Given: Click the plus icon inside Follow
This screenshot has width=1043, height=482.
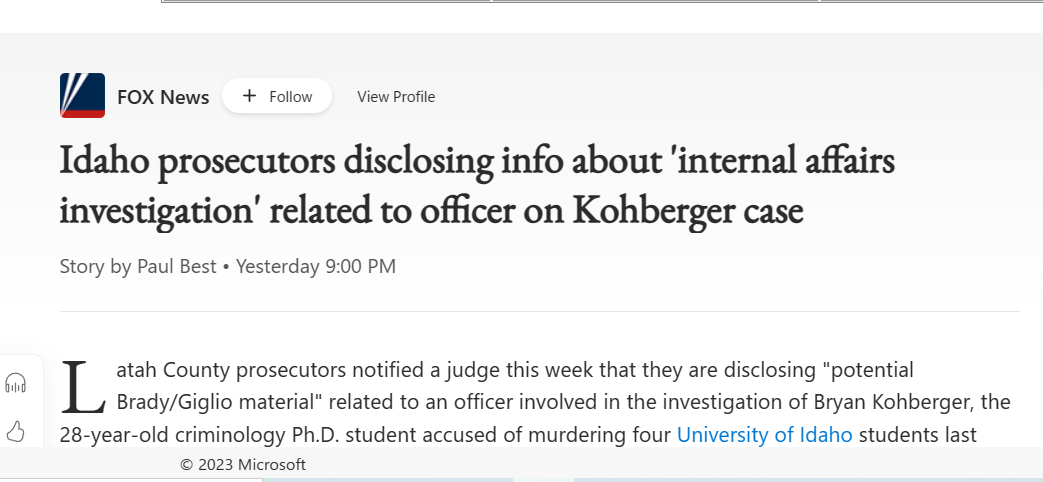Looking at the screenshot, I should click(249, 96).
